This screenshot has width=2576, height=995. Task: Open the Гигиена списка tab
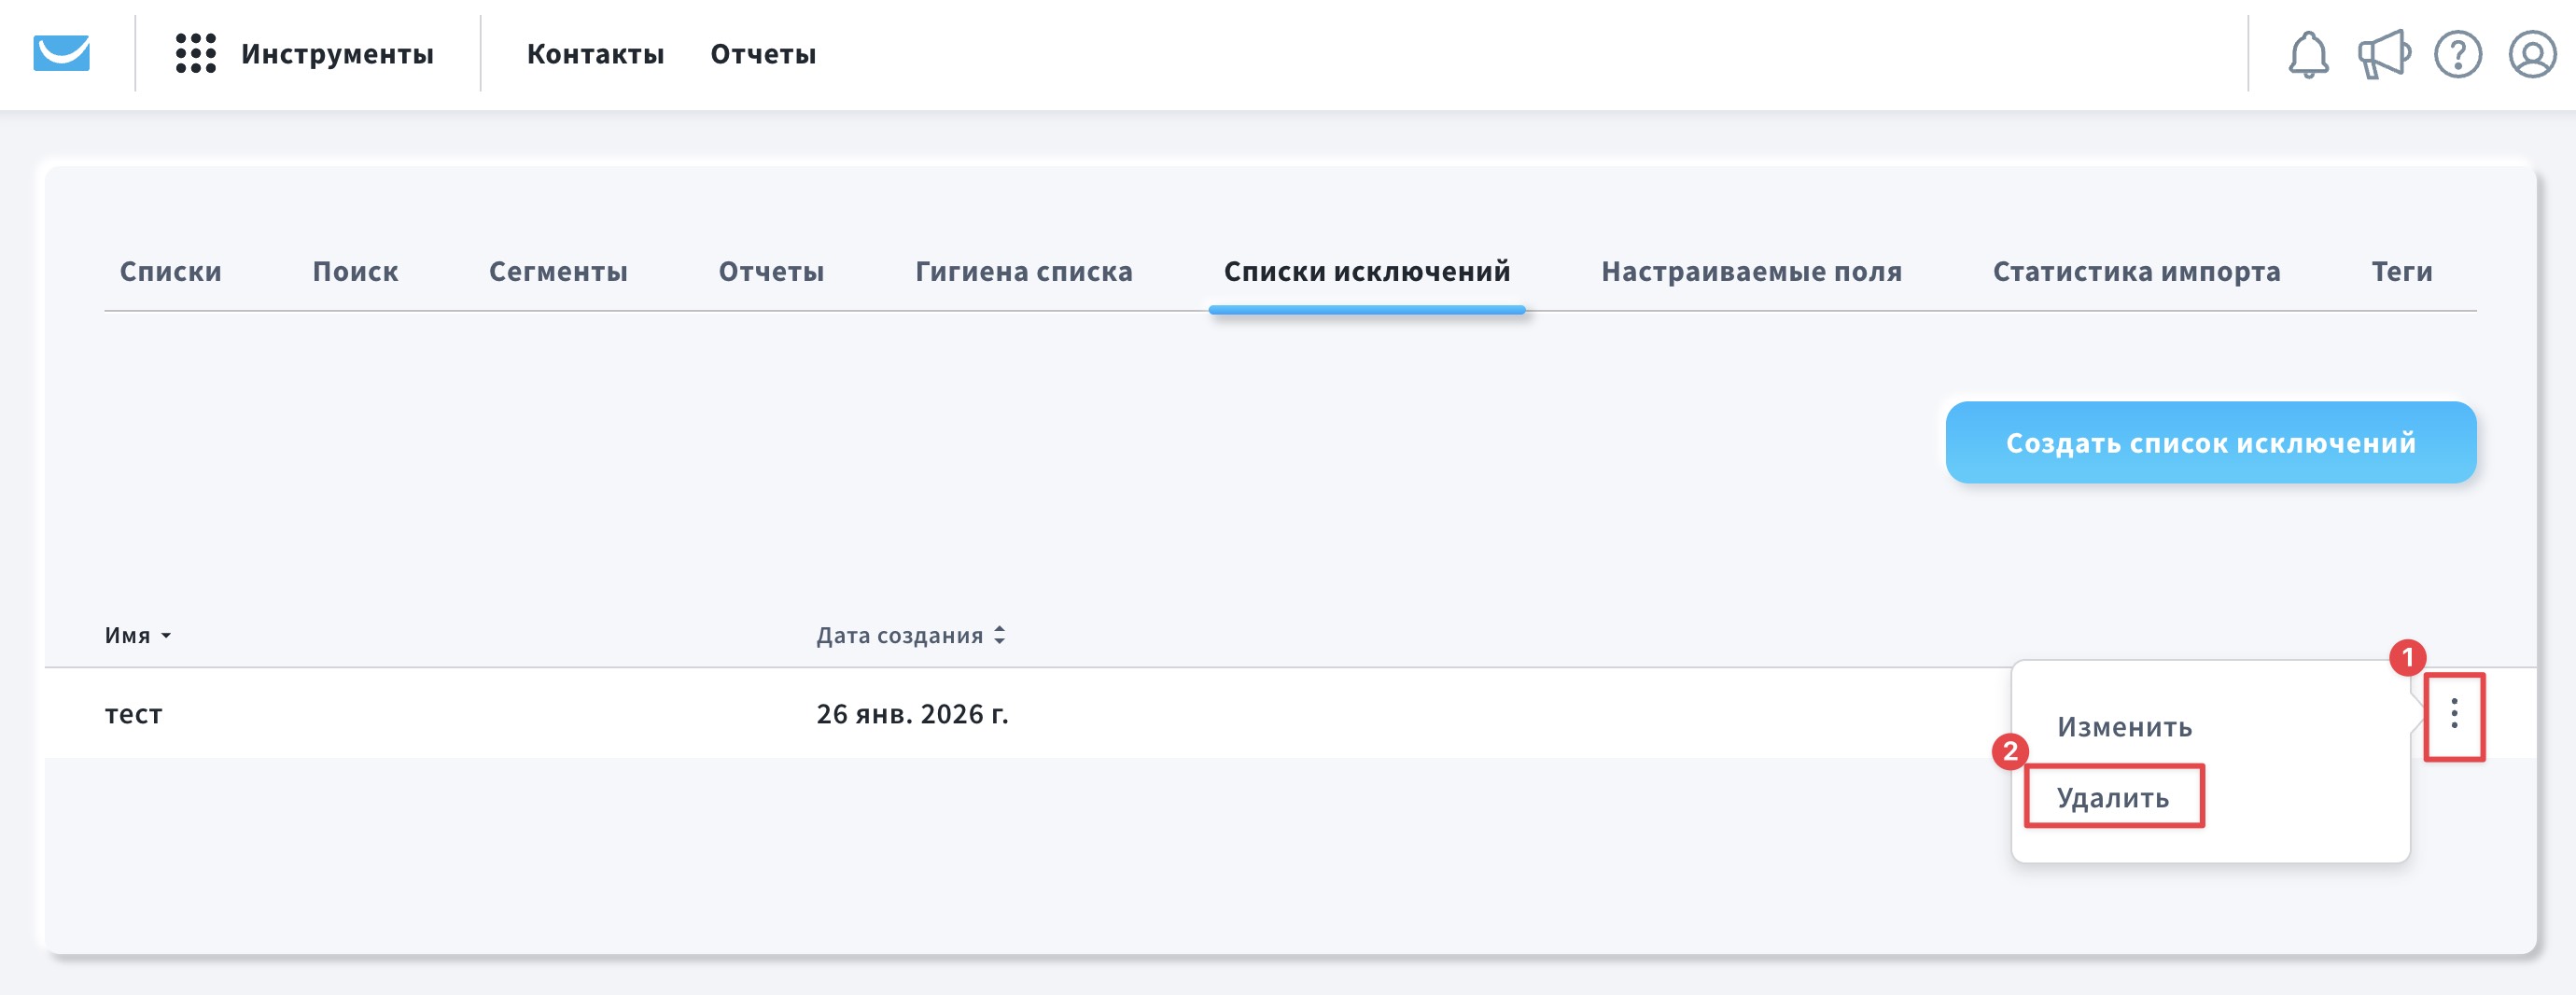(1023, 271)
